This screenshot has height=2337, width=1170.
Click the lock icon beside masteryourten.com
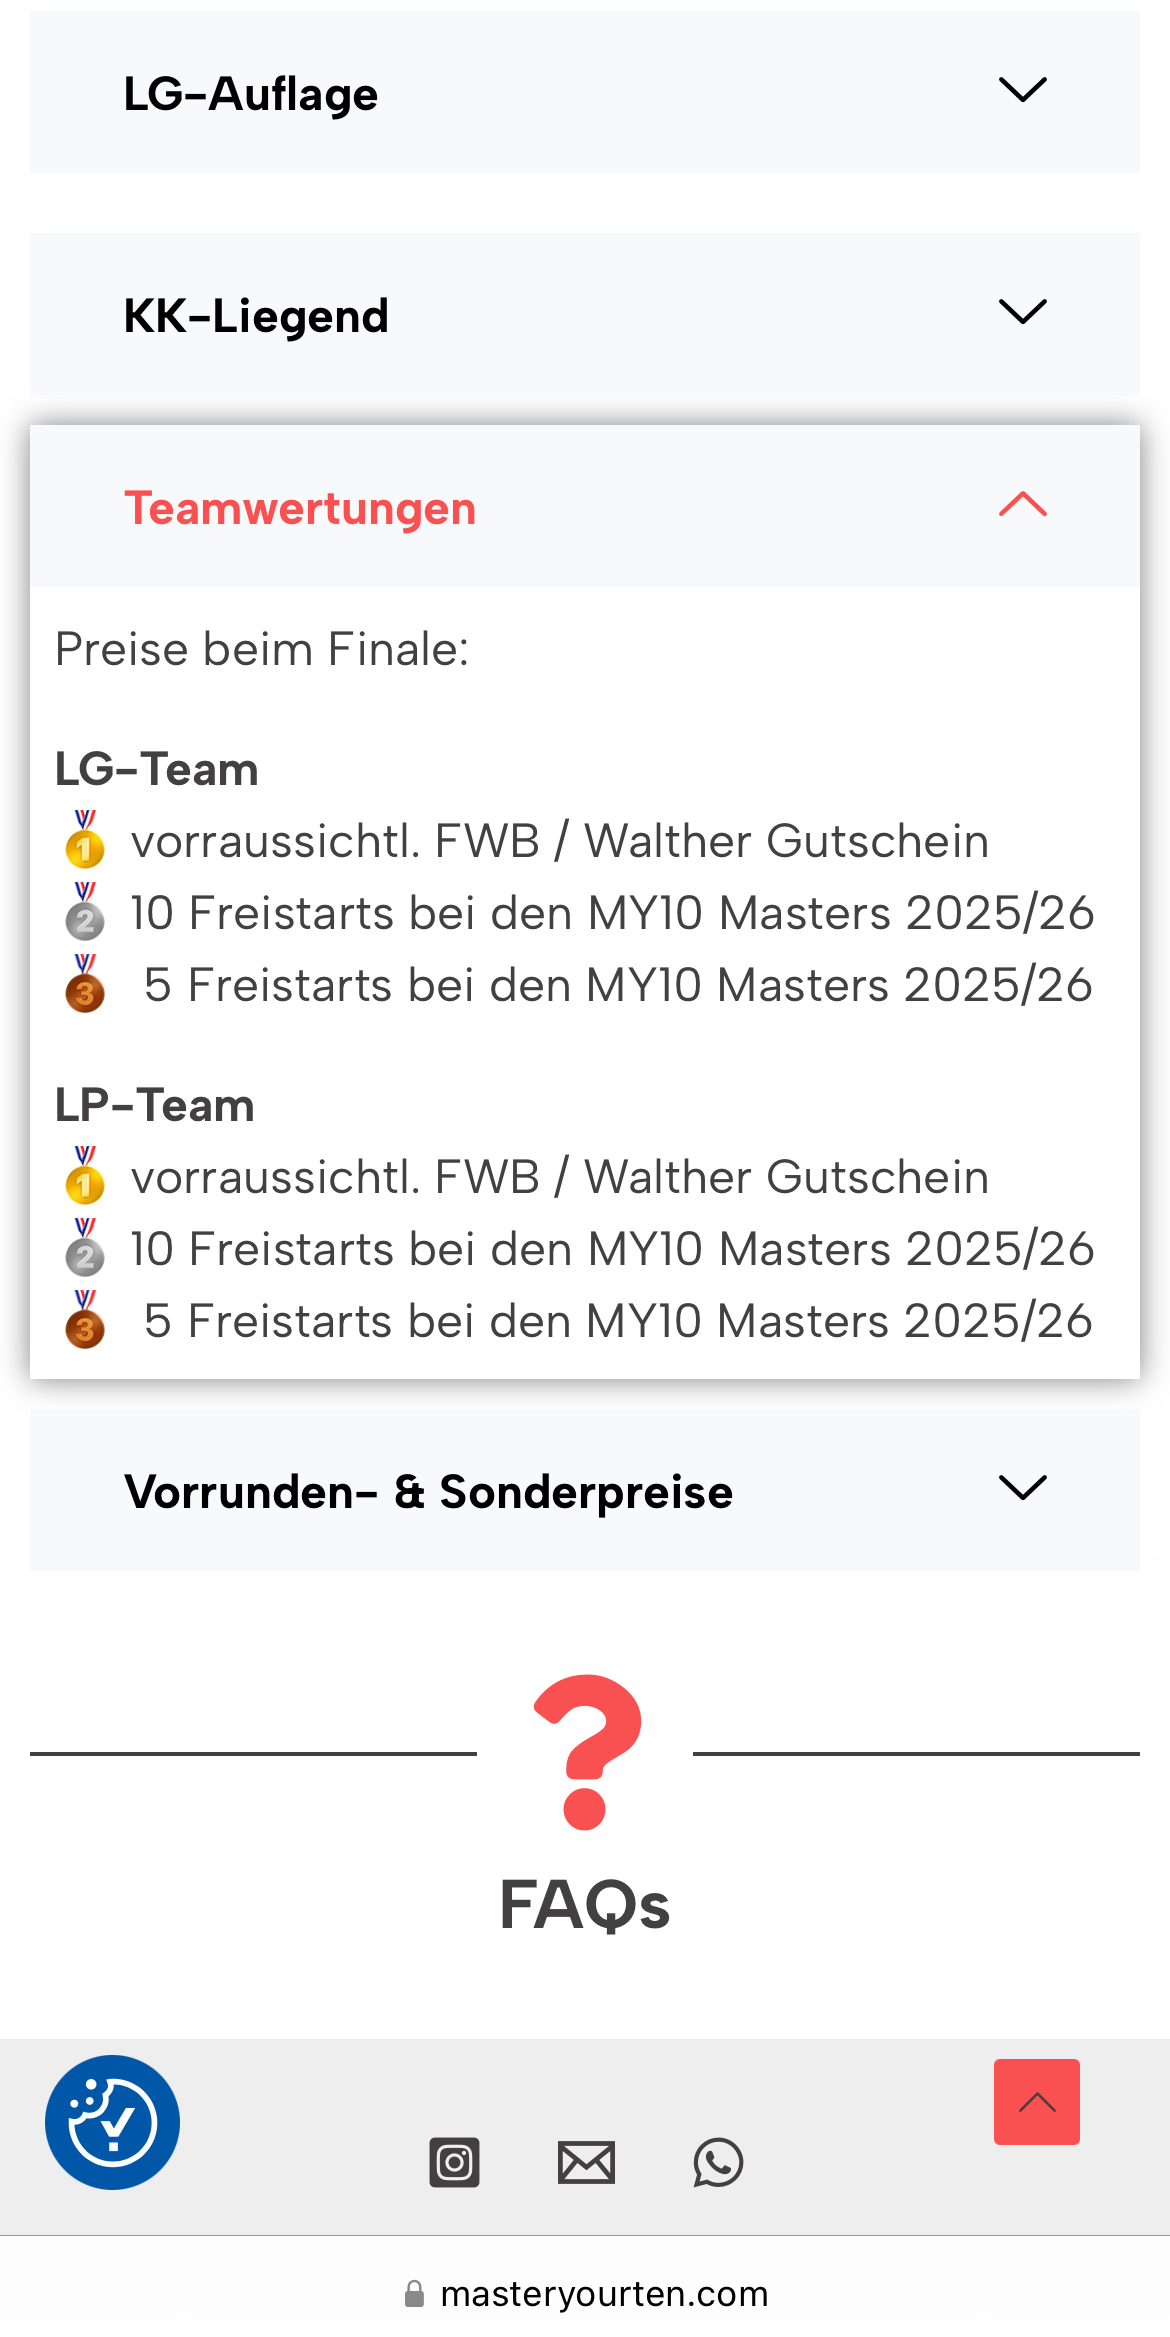click(414, 2293)
